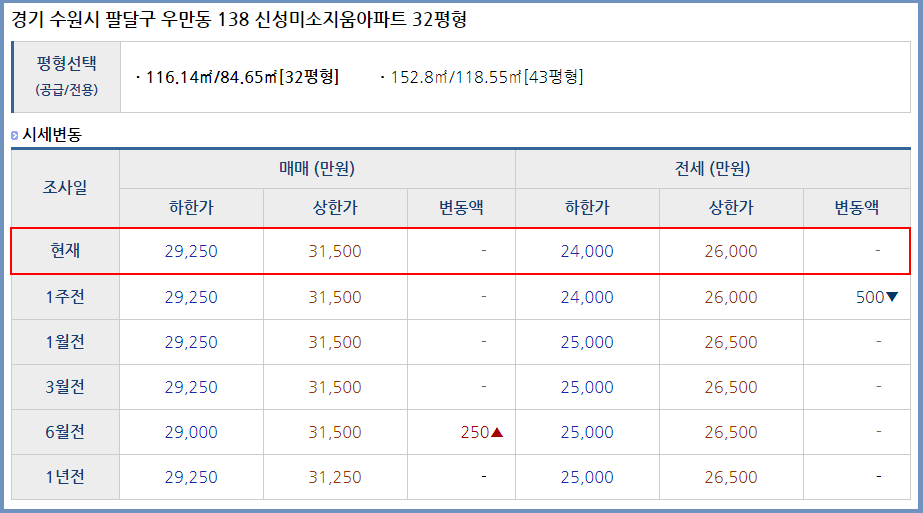Click the 평형선택 (공급/전용) label
Screen dimensions: 923x513
tap(67, 76)
